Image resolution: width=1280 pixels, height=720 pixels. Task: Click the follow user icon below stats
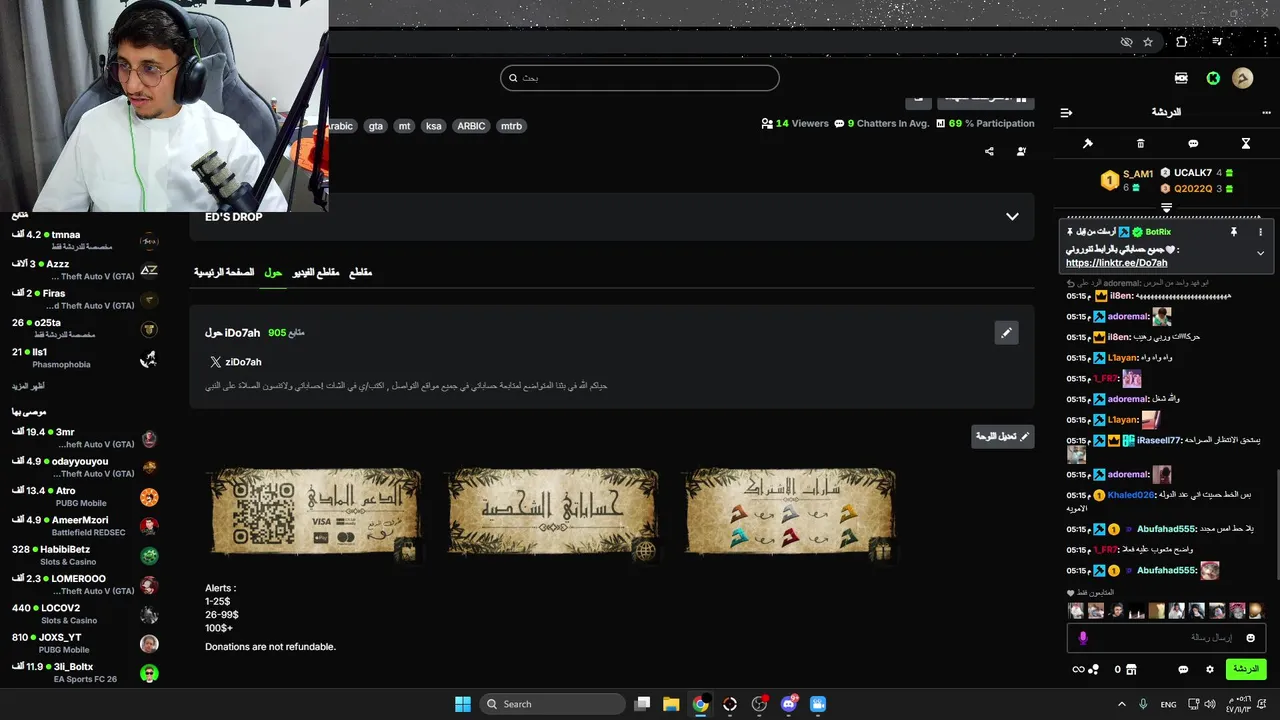pos(1021,152)
